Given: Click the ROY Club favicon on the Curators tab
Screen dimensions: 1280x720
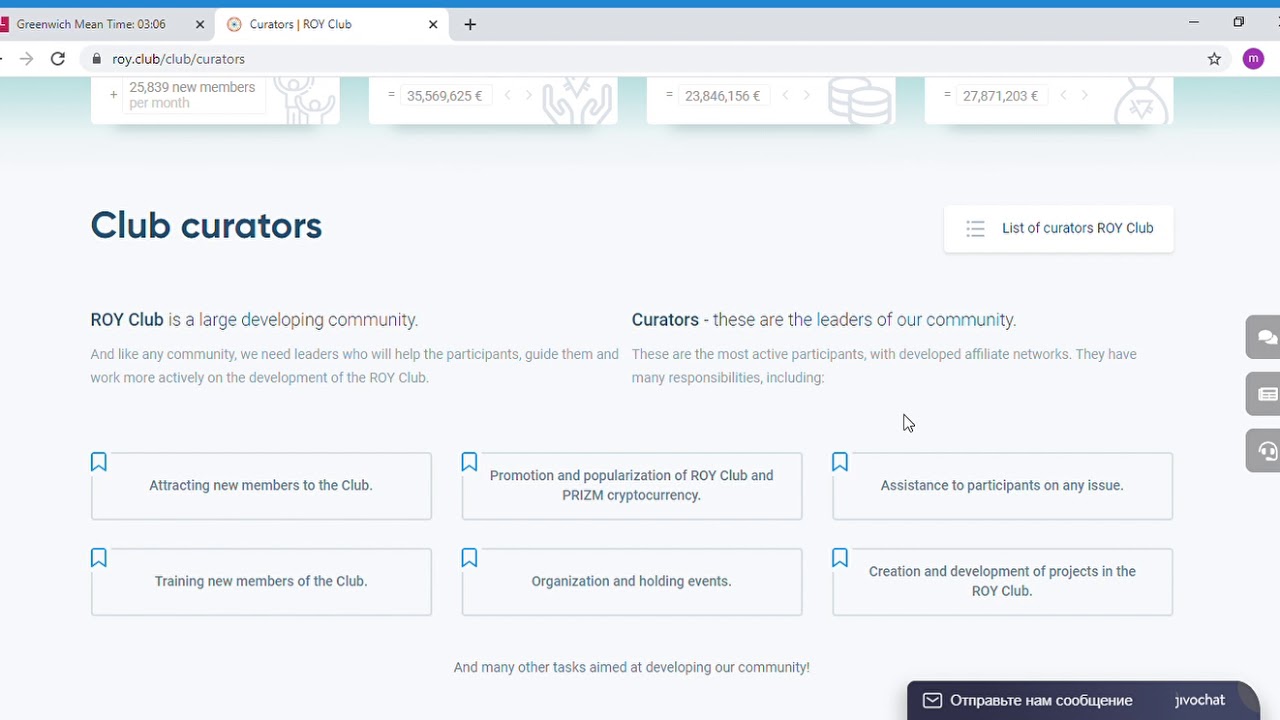Looking at the screenshot, I should (235, 24).
